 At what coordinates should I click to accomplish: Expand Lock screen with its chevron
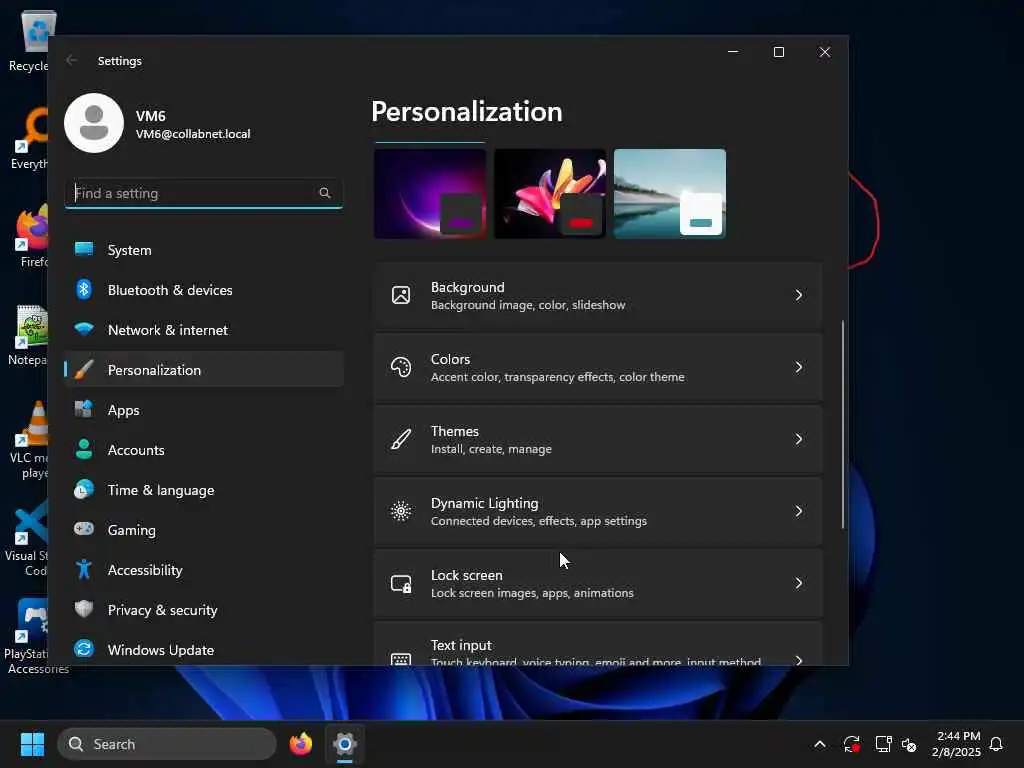pos(799,583)
